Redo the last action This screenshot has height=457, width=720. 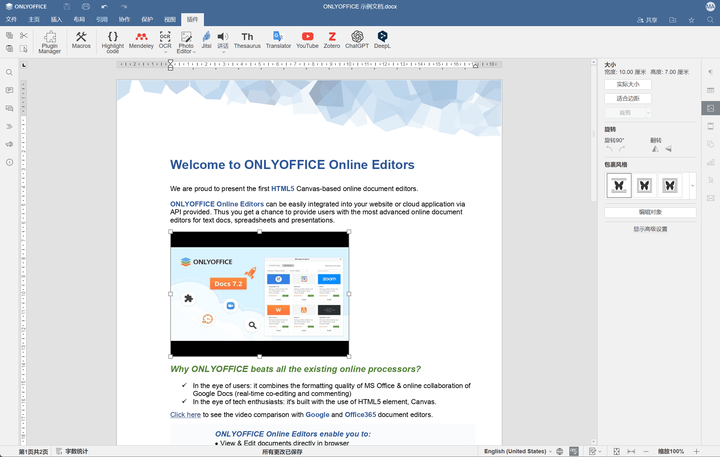pos(124,7)
